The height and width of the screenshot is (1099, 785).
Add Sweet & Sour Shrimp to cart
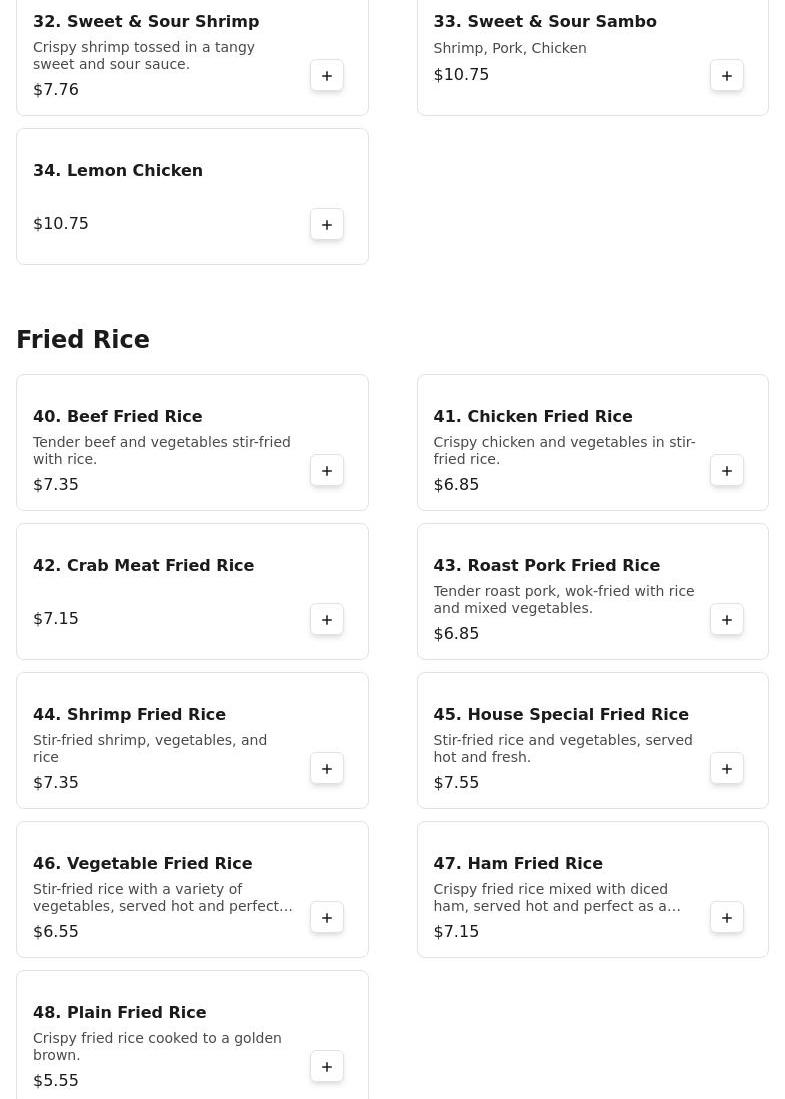pos(327,76)
